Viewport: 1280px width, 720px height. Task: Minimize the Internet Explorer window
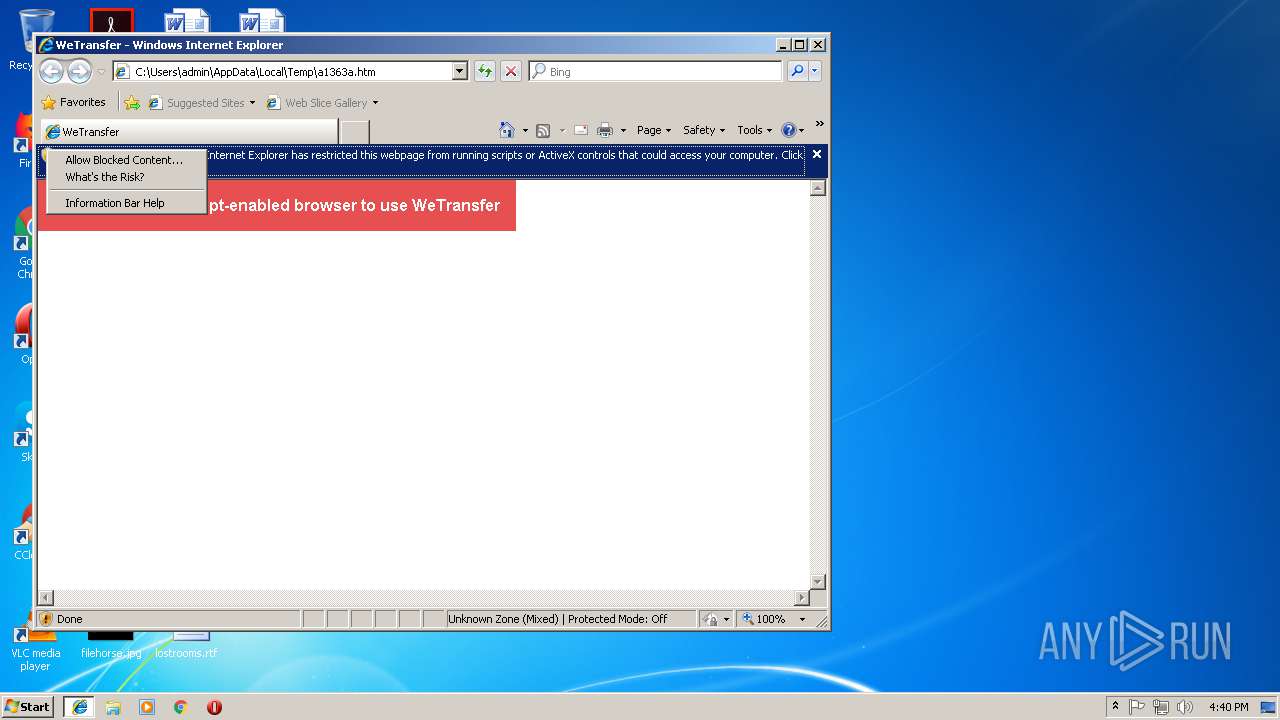783,45
